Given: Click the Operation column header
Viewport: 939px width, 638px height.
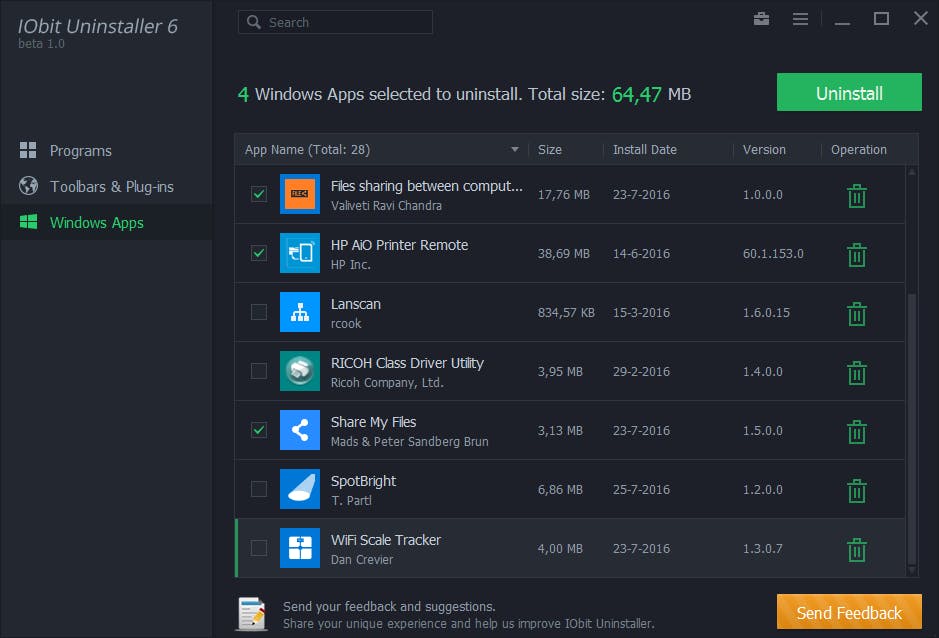Looking at the screenshot, I should coord(858,150).
